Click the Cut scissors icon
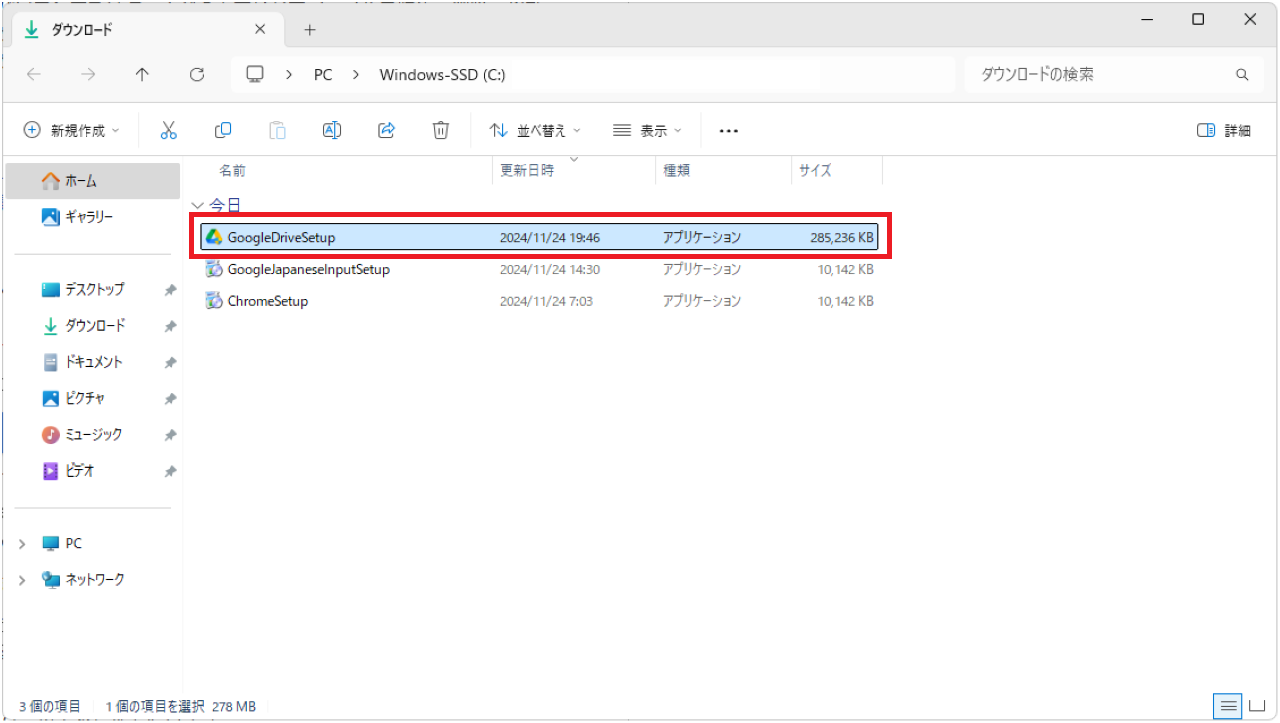This screenshot has width=1280, height=723. (168, 130)
